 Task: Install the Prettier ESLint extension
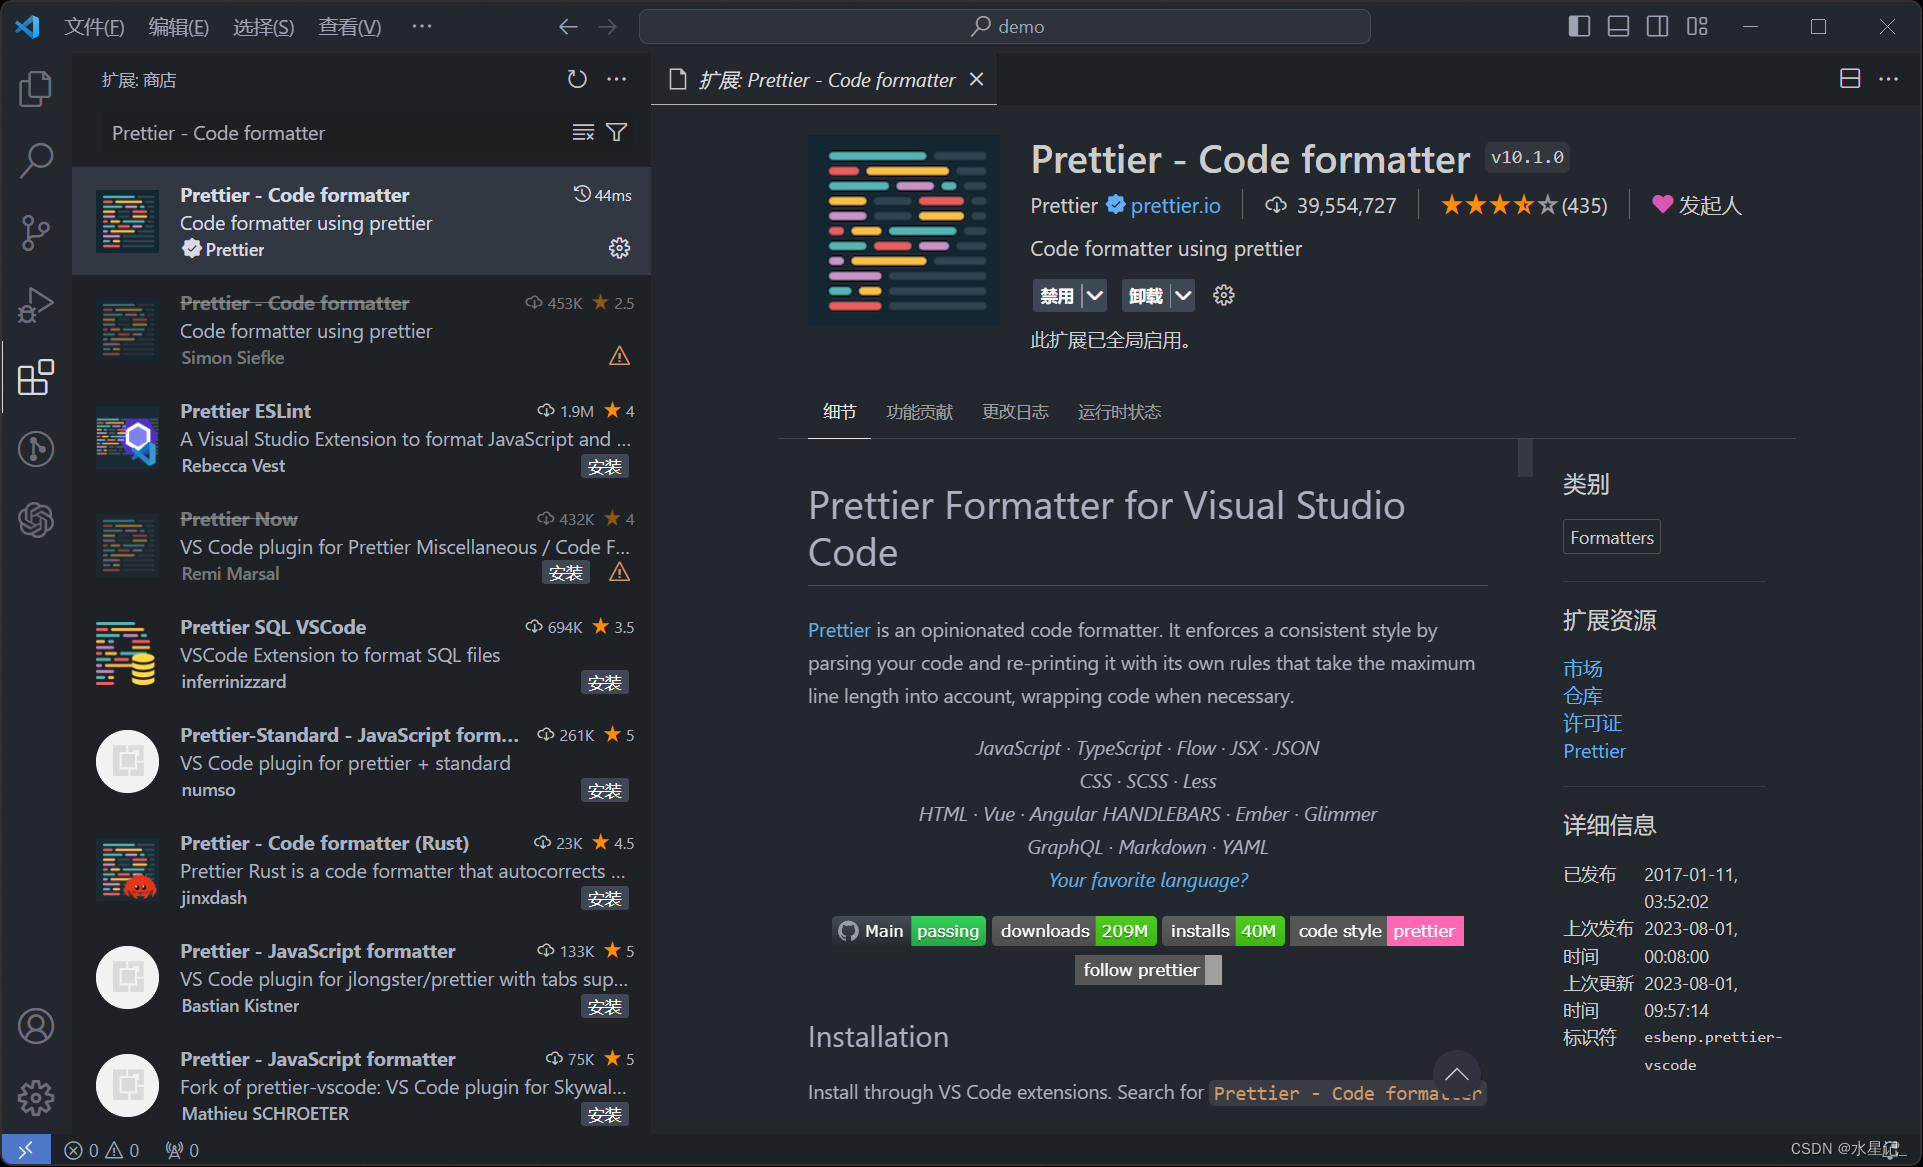click(605, 467)
